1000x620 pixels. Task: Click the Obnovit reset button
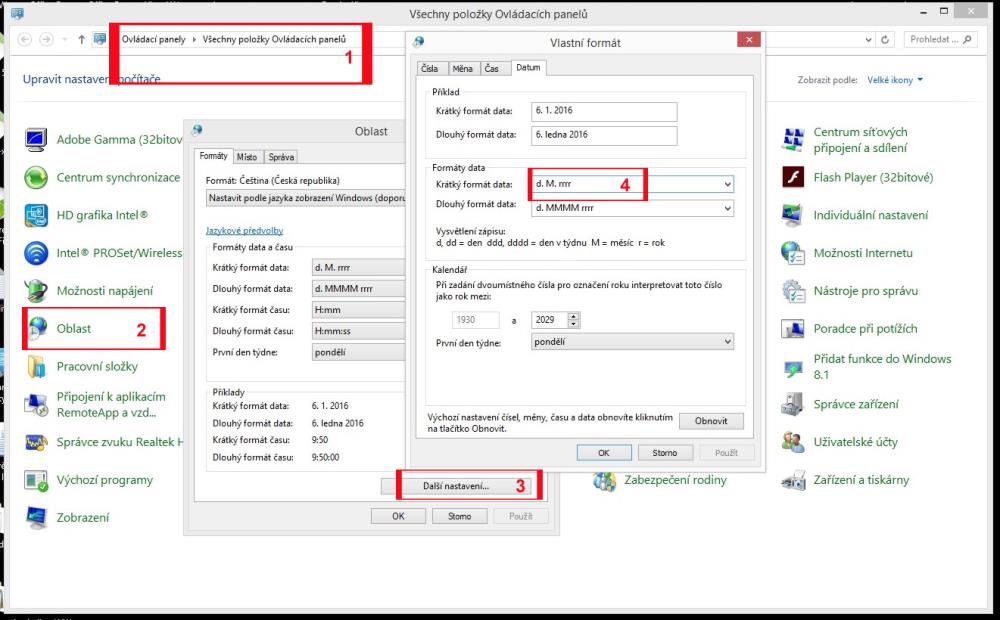pos(711,421)
